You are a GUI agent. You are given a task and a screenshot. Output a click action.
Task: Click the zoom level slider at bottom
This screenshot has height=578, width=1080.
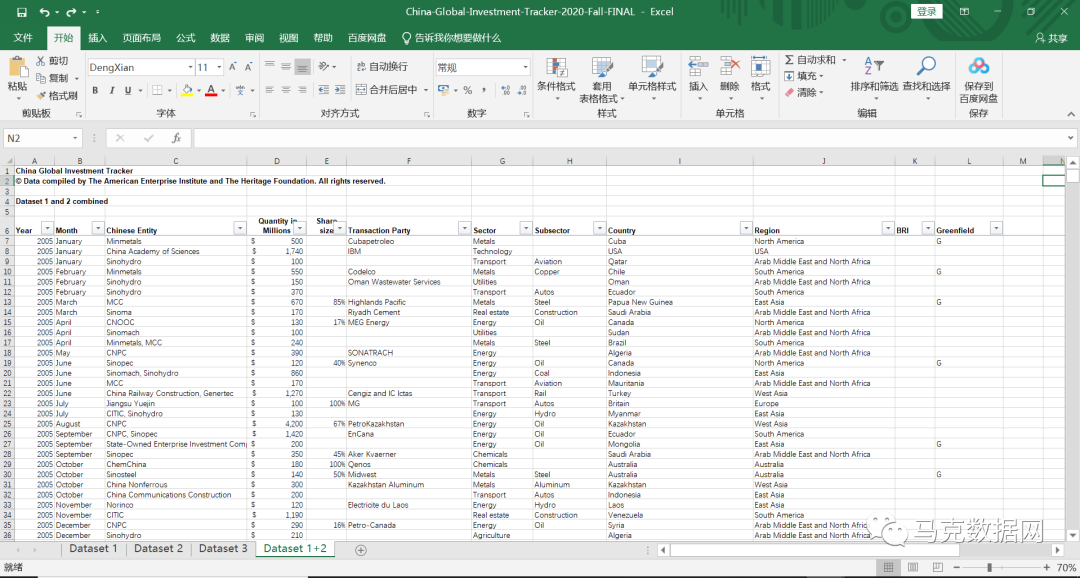tap(990, 567)
